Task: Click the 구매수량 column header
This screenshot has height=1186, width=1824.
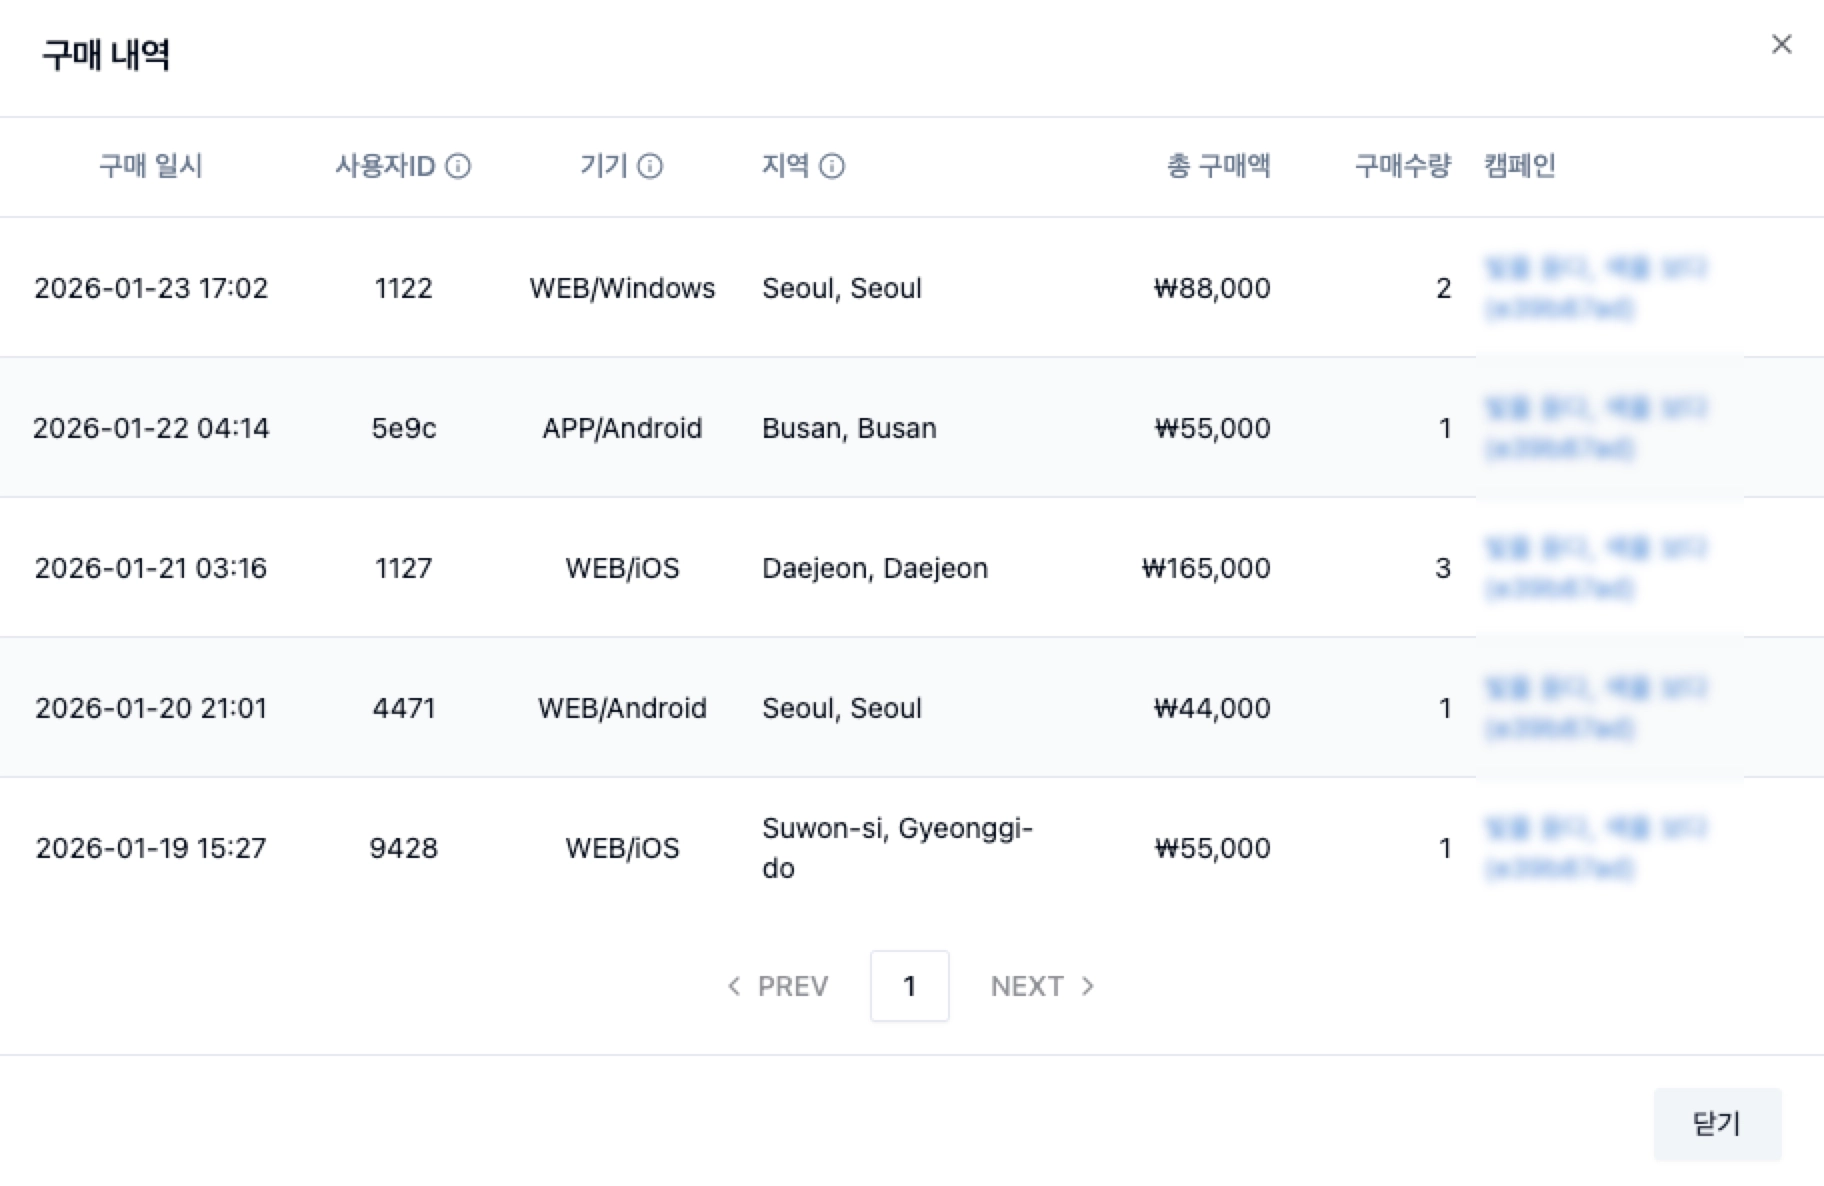Action: click(1402, 166)
